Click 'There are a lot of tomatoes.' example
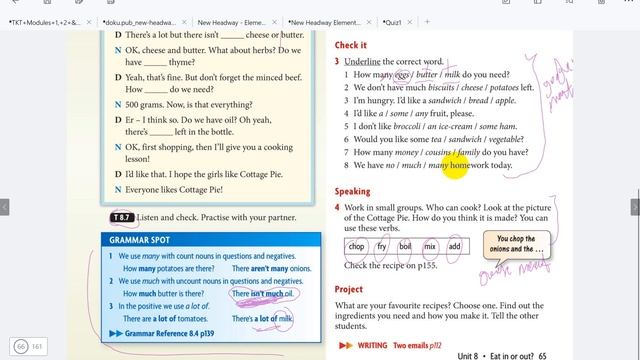 pyautogui.click(x=165, y=318)
